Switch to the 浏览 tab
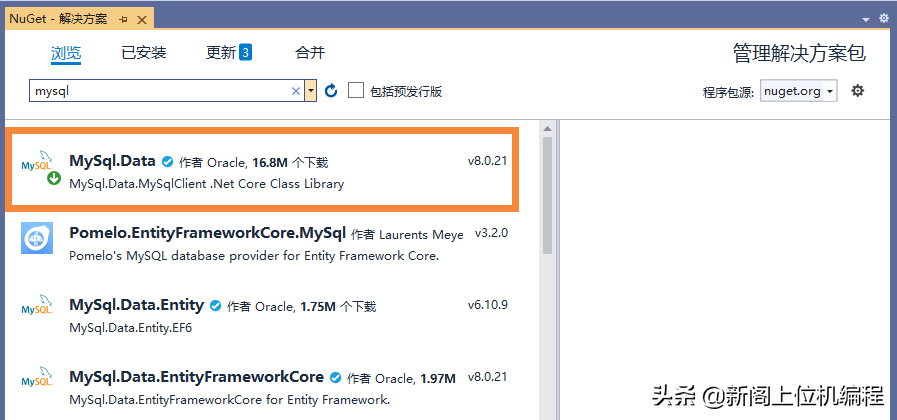The width and height of the screenshot is (897, 420). pos(66,53)
